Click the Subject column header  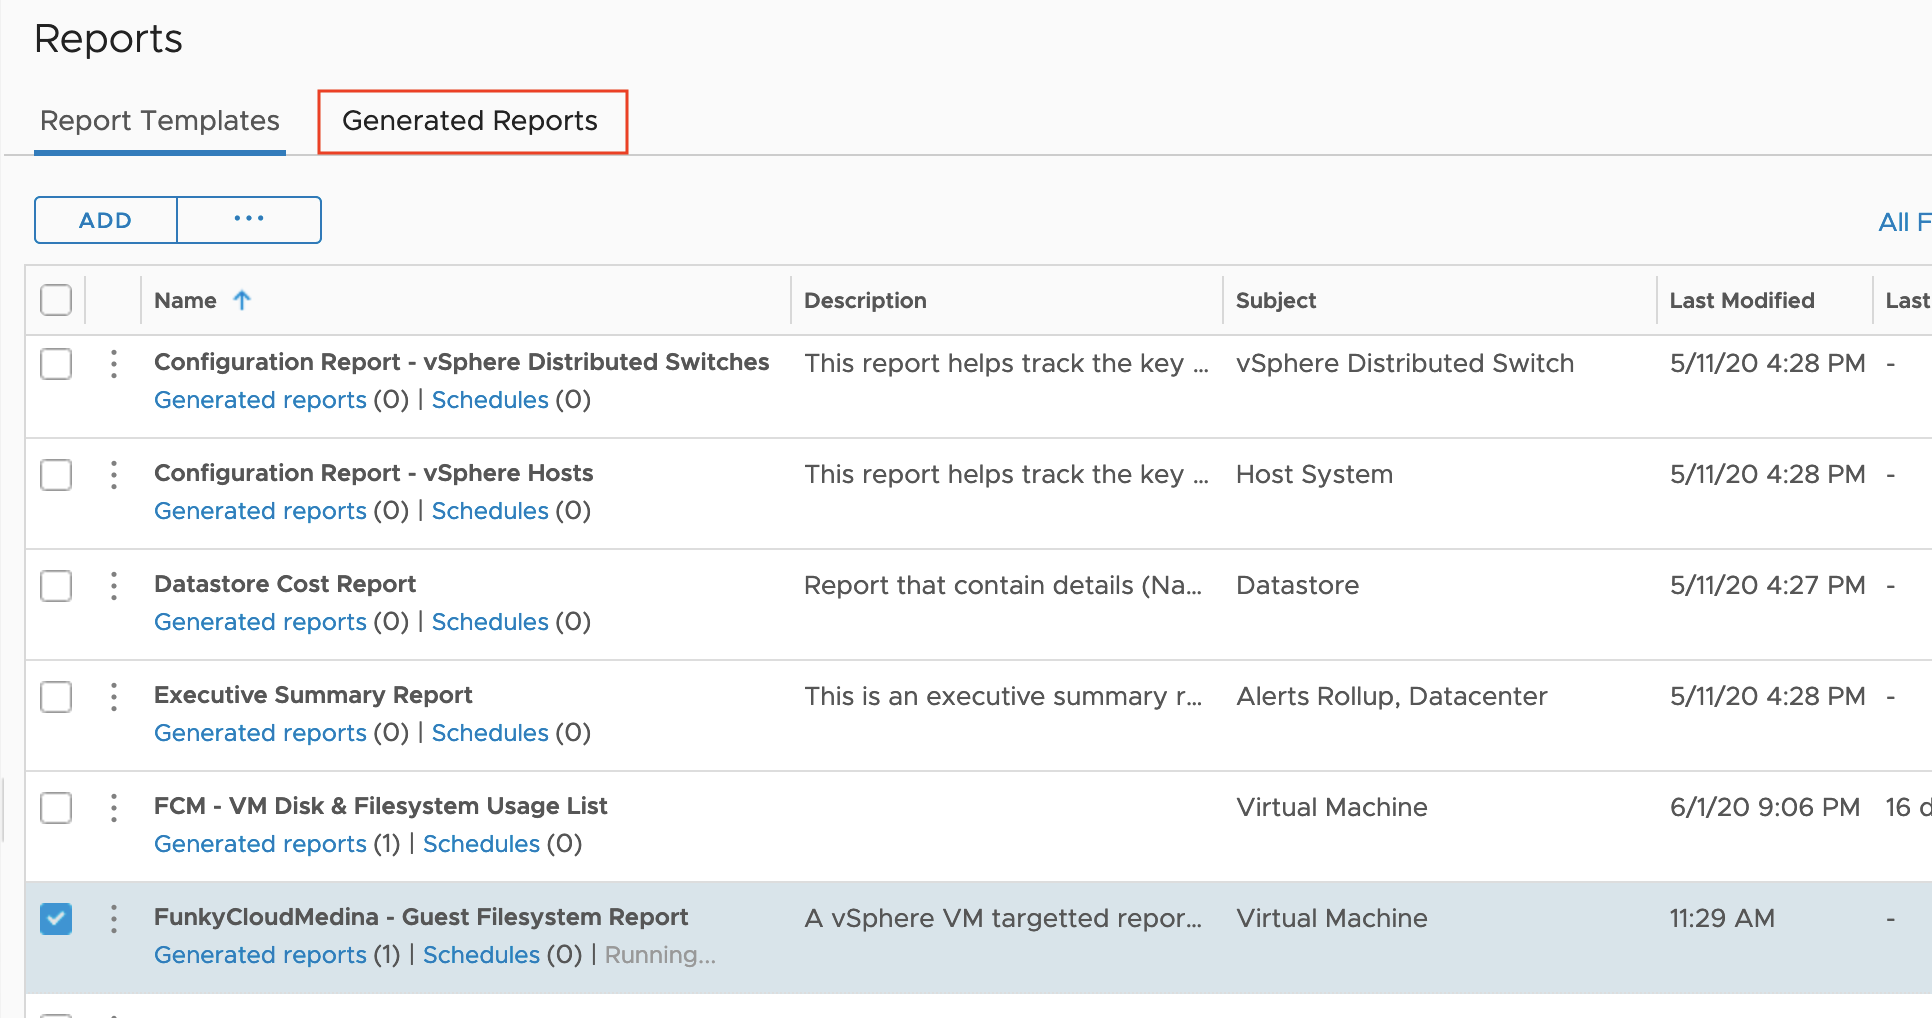point(1276,300)
